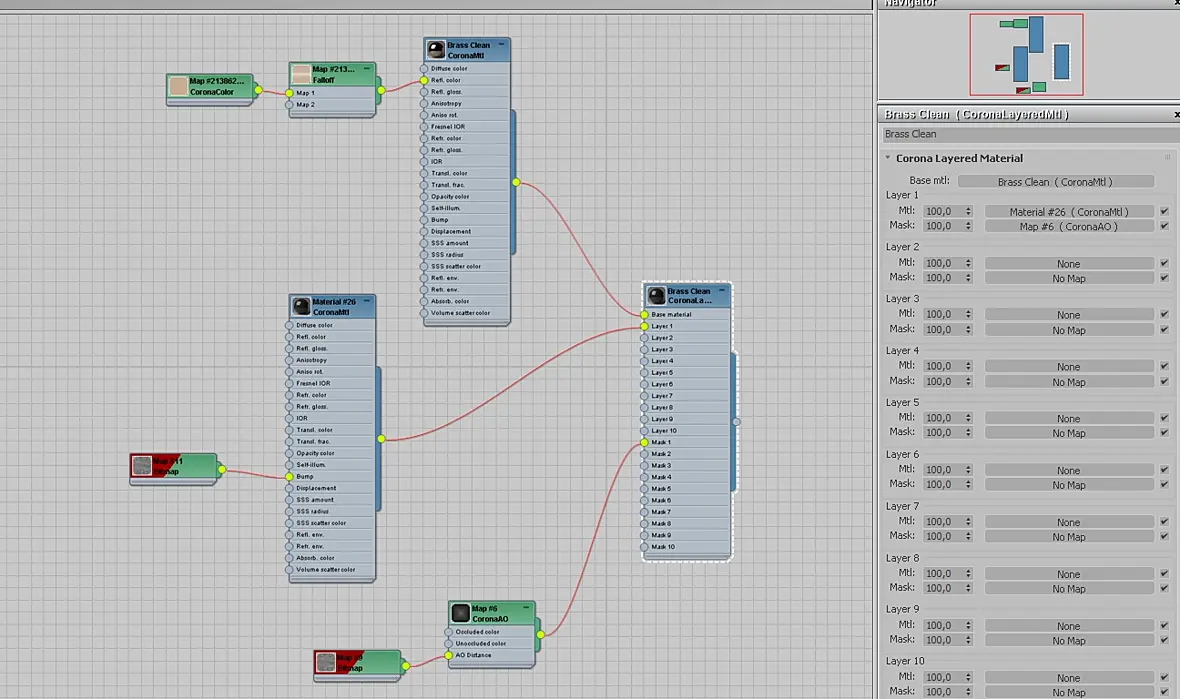The image size is (1180, 699).
Task: Click the Brass Clean CoronaMtl node sphere icon
Action: 436,50
